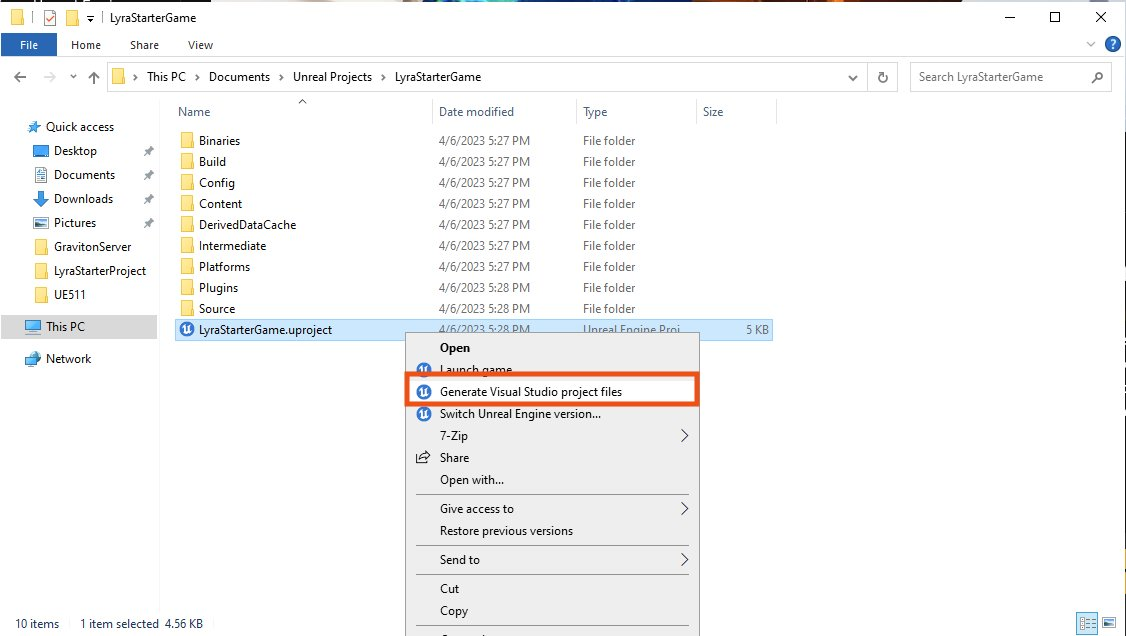Click the Documents icon in Quick access
The height and width of the screenshot is (636, 1126).
pyautogui.click(x=41, y=175)
